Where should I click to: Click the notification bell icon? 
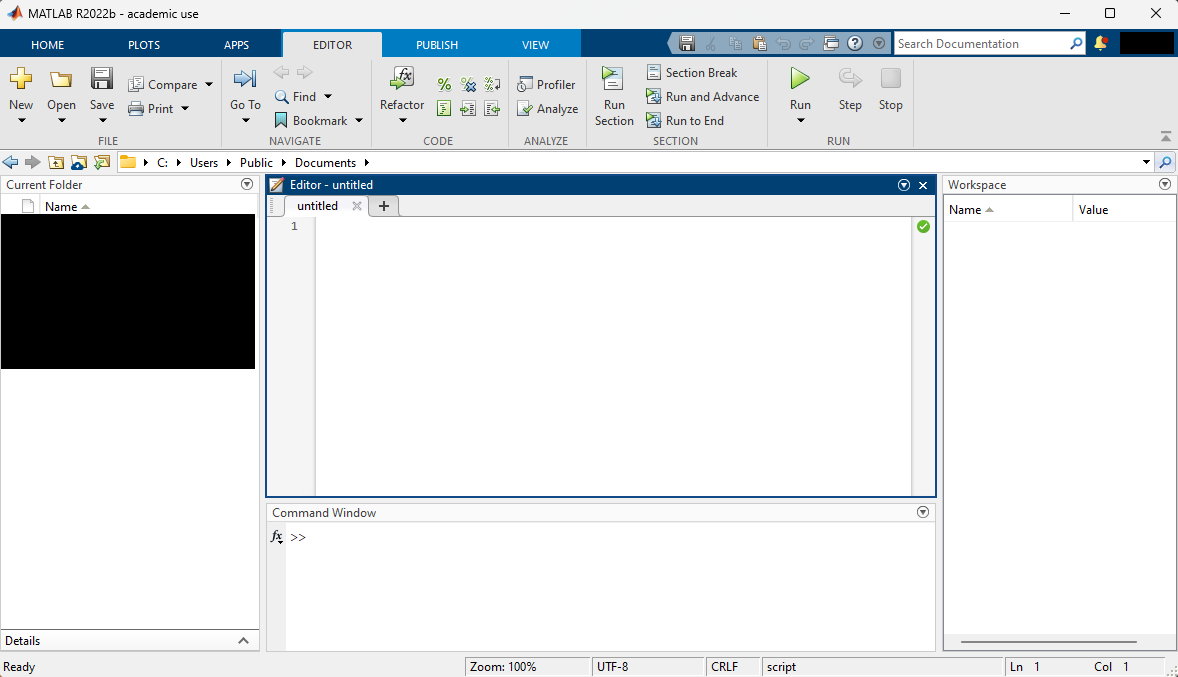point(1101,44)
